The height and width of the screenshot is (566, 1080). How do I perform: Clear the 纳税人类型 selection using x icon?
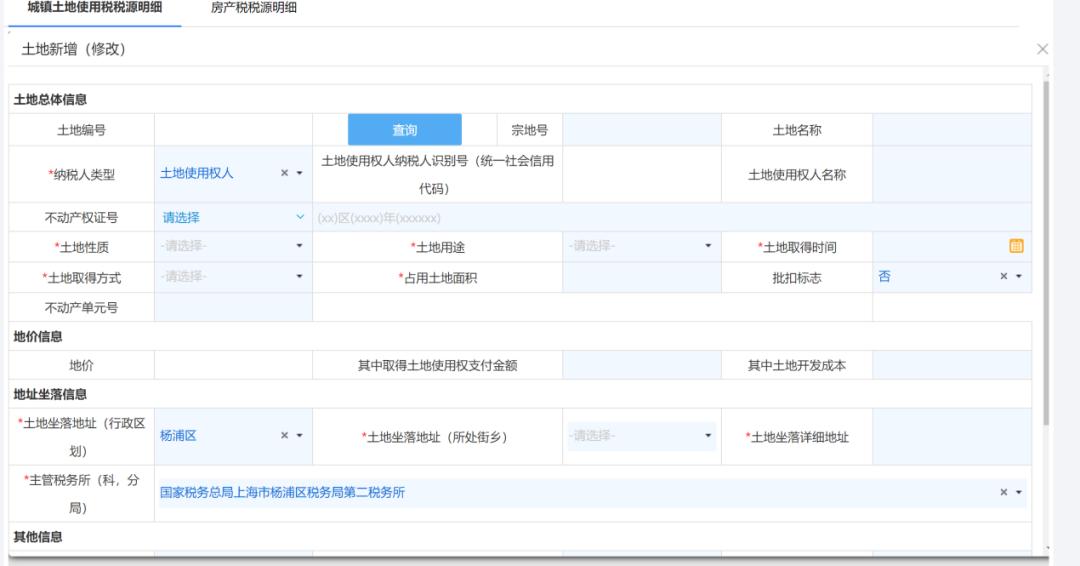tap(284, 174)
